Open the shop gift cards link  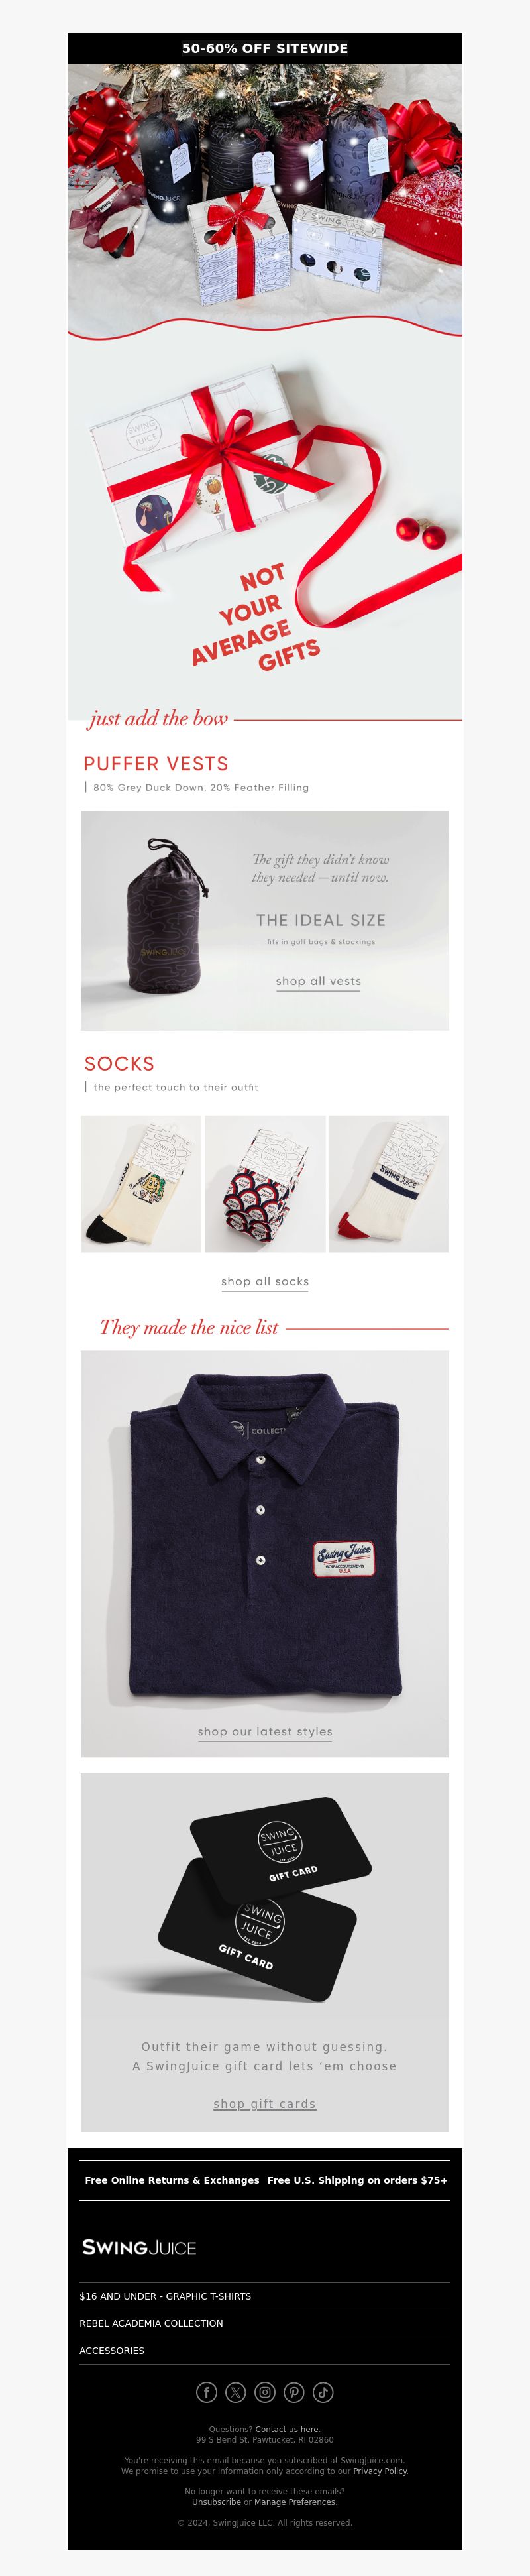tap(265, 2103)
